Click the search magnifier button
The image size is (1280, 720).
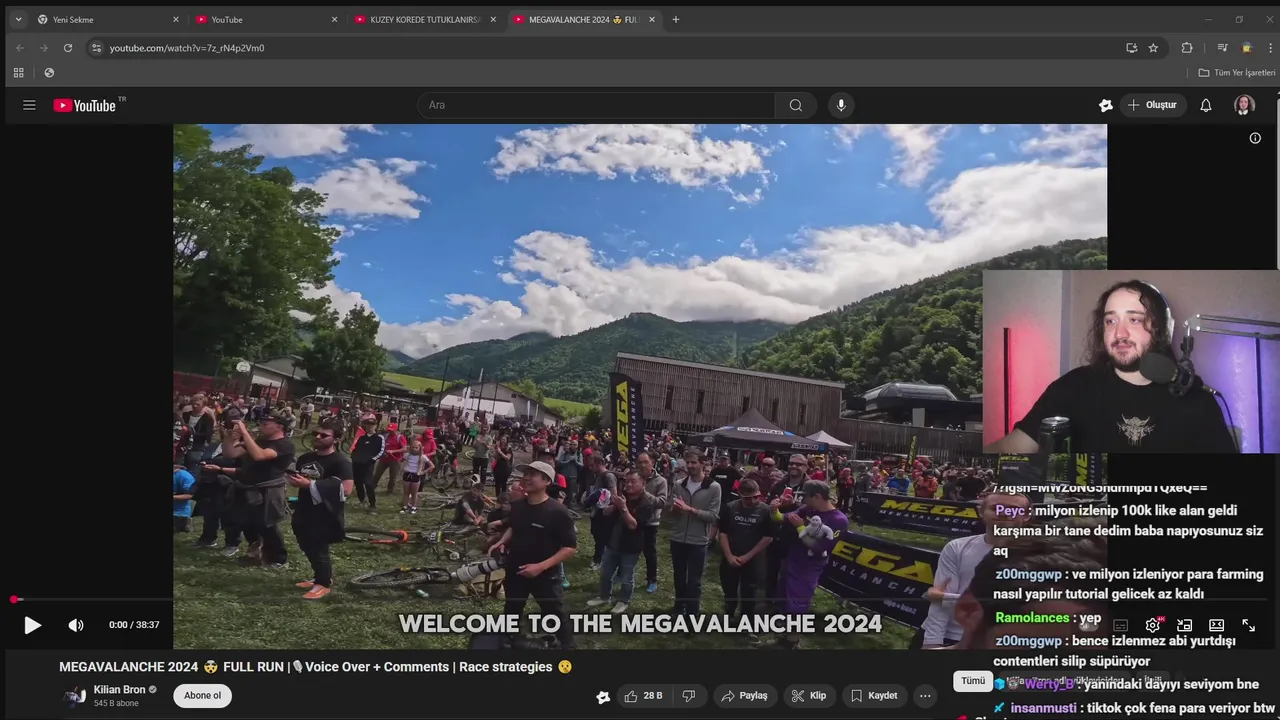tap(795, 105)
